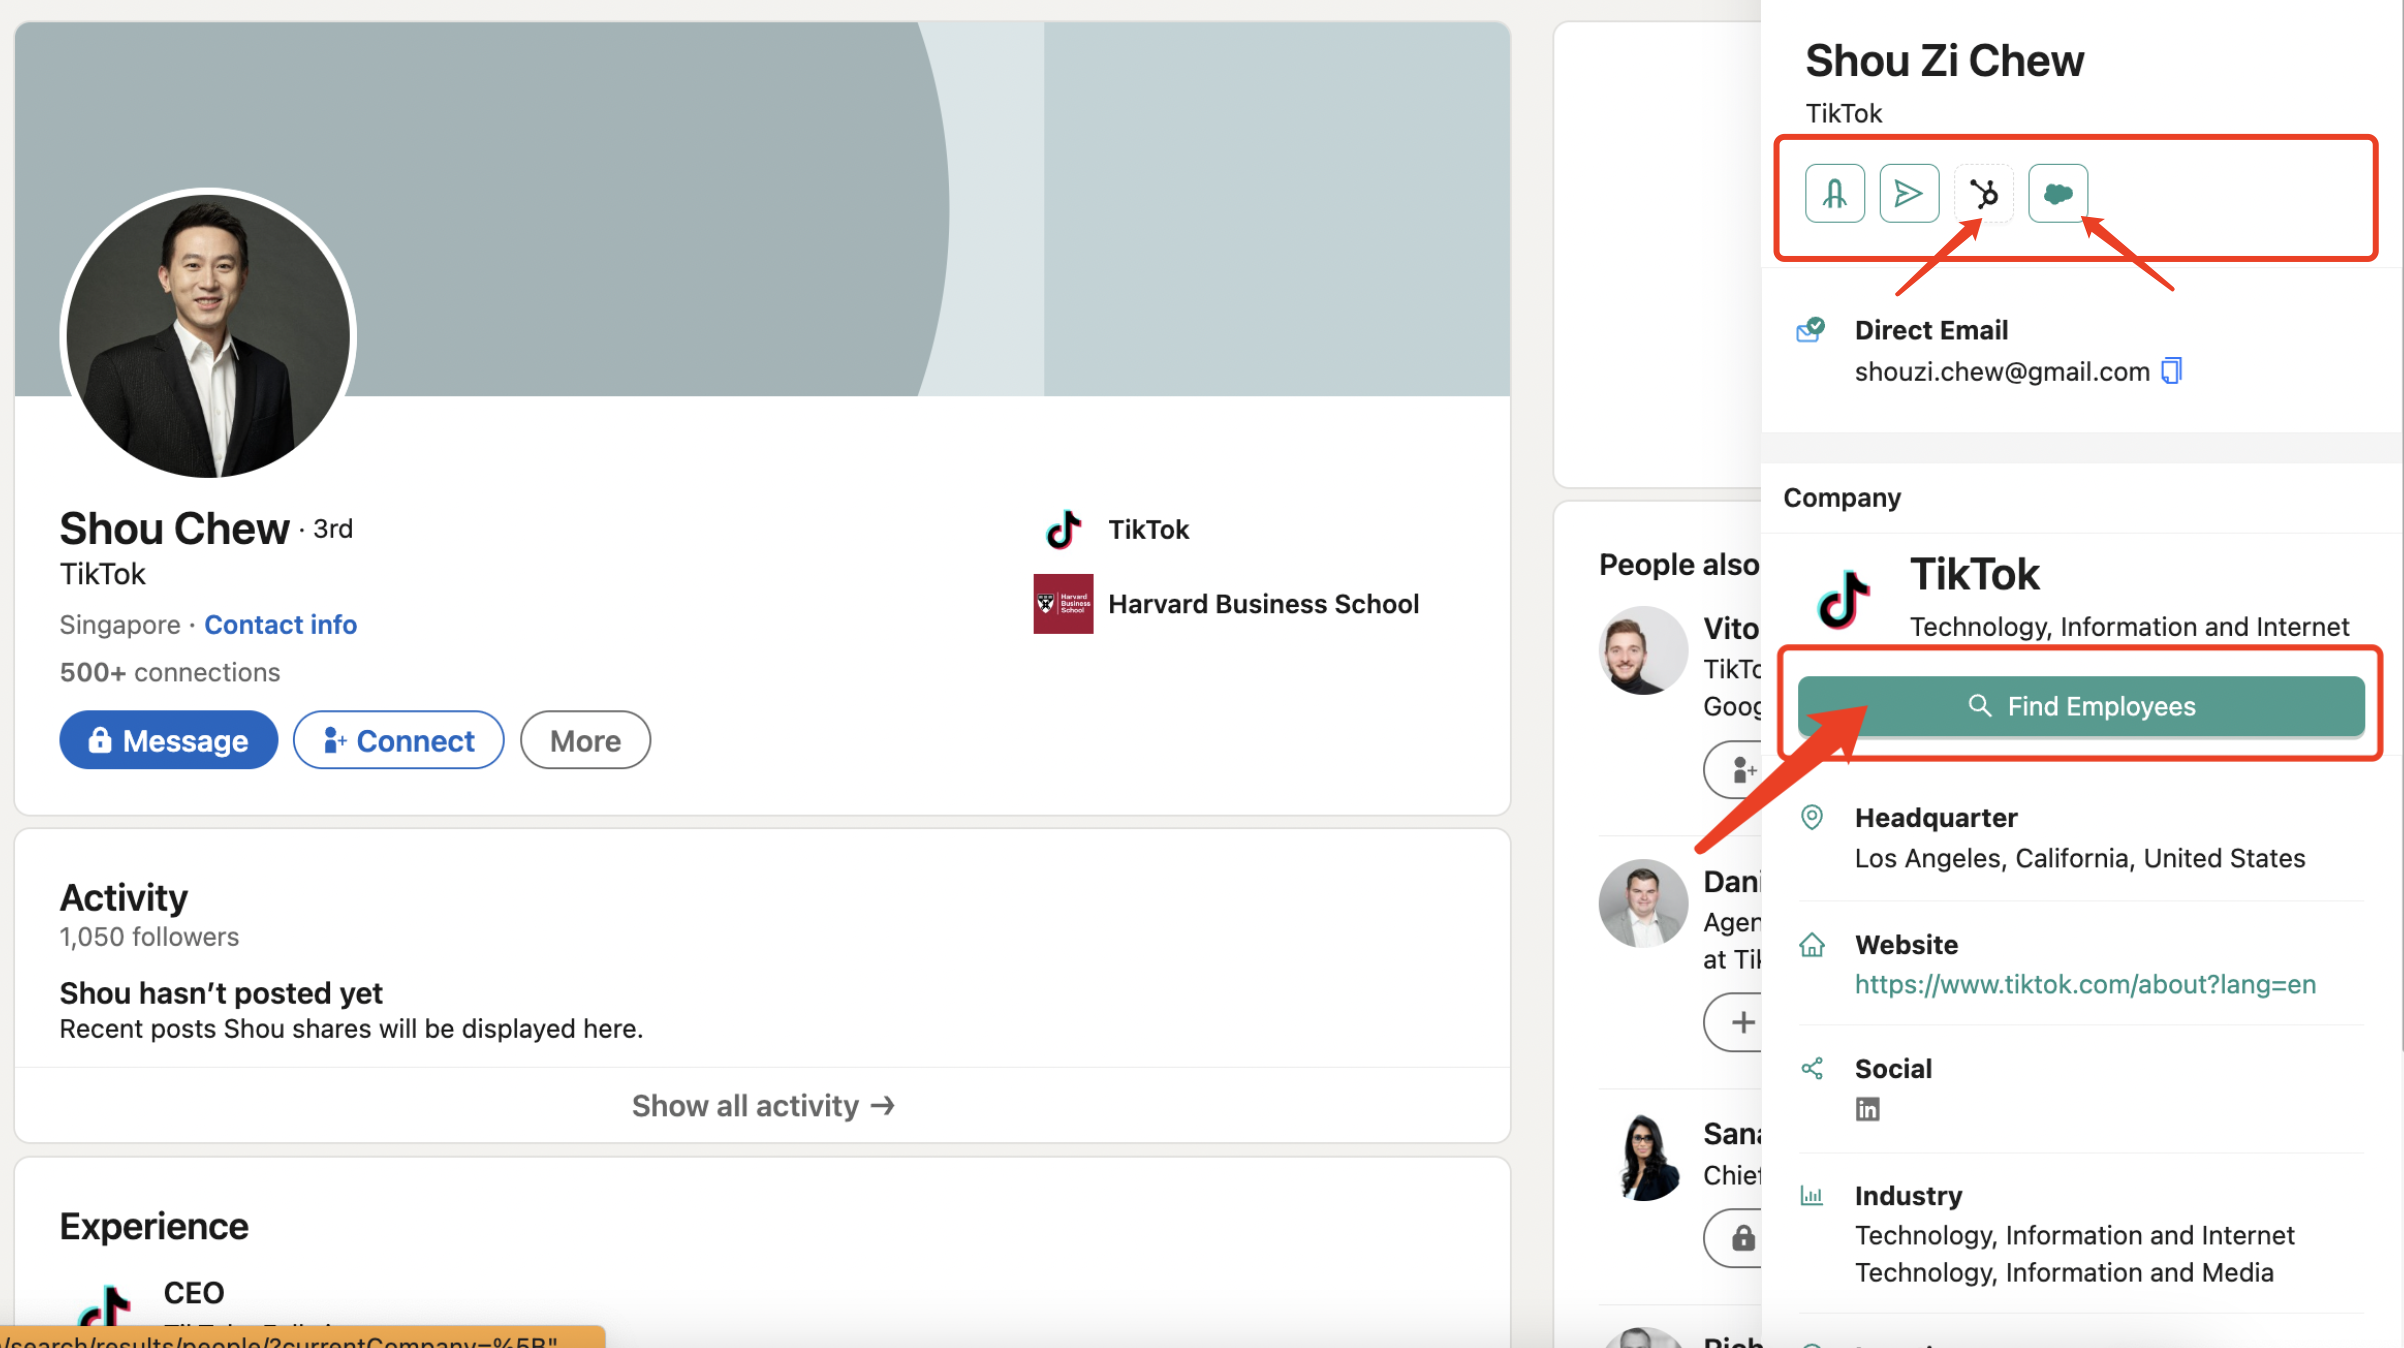The height and width of the screenshot is (1348, 2404).
Task: Open Contact info link
Action: pos(280,624)
